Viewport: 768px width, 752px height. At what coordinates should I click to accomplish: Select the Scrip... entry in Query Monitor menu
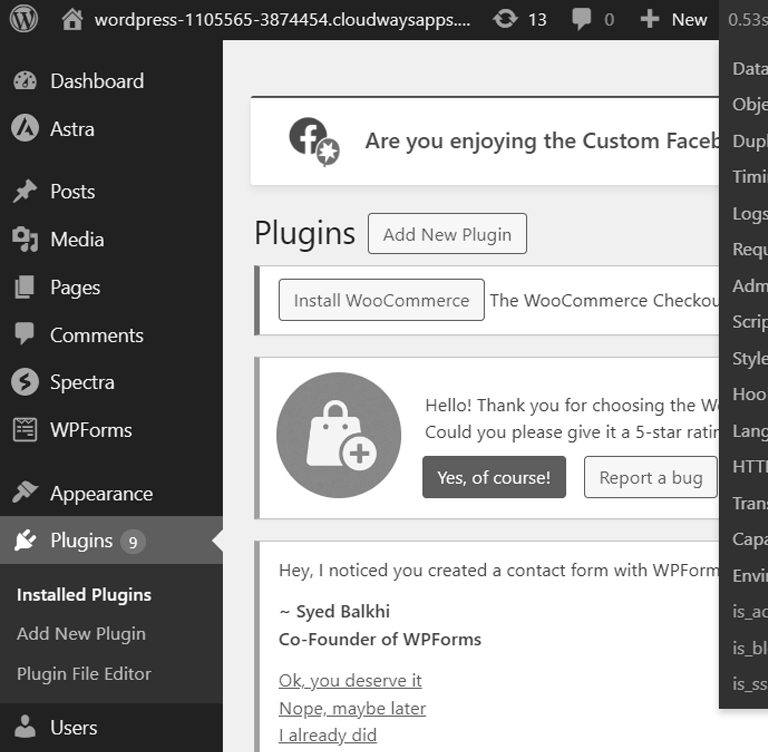pos(749,322)
